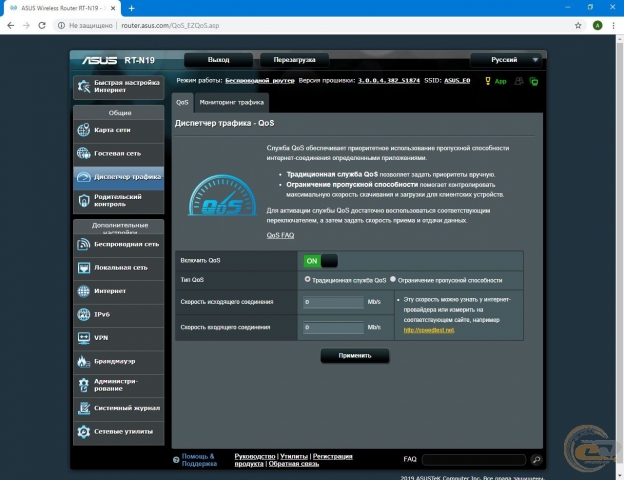Click the browser address bar URL

pos(170,25)
